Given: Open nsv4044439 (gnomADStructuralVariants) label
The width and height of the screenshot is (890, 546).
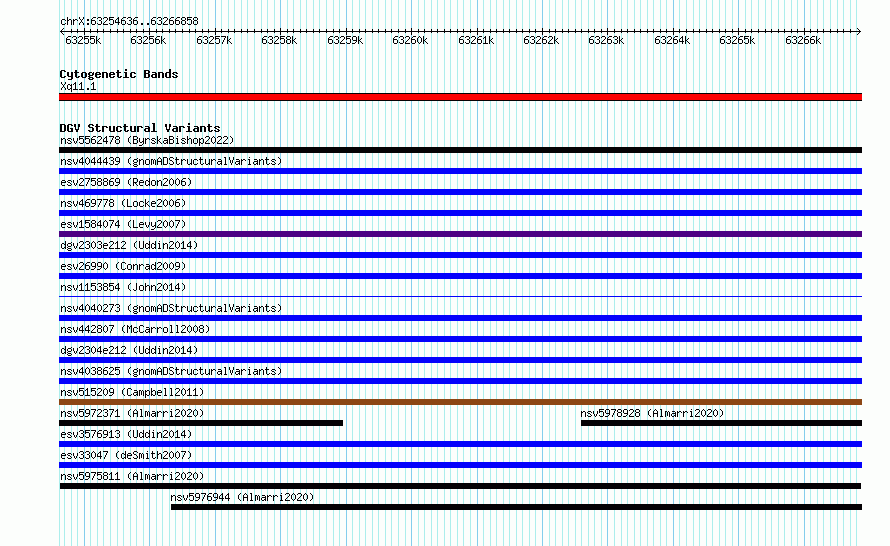Looking at the screenshot, I should [171, 161].
